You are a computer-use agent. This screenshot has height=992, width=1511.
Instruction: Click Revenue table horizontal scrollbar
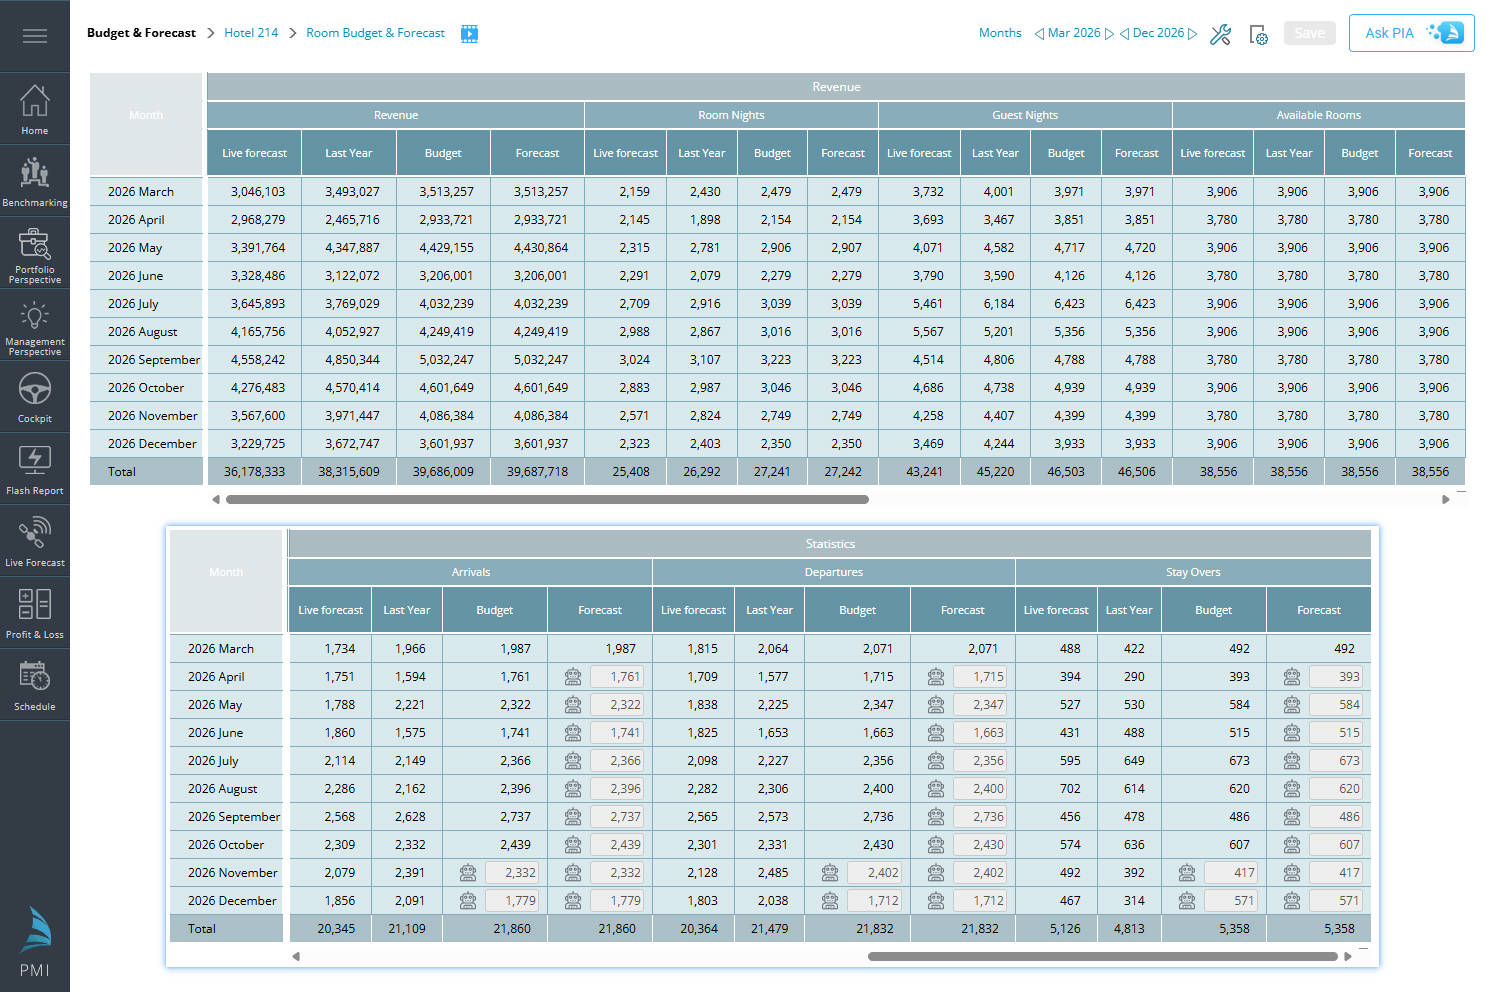(x=547, y=499)
